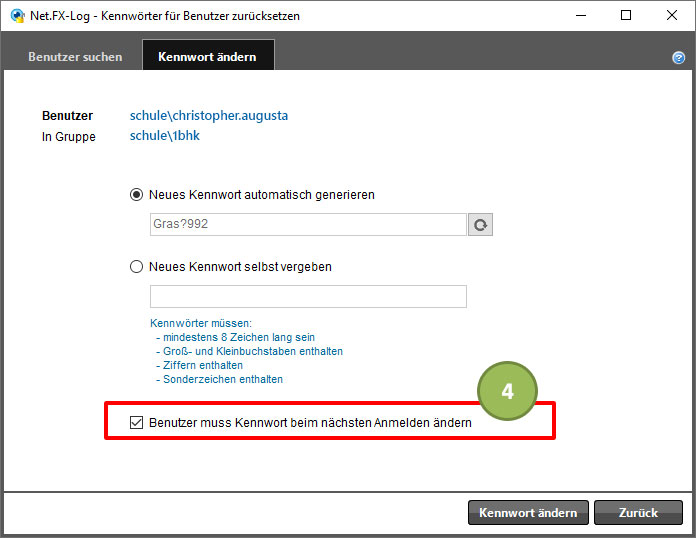Image resolution: width=696 pixels, height=538 pixels.
Task: Maximize the Net.FX-Log window
Action: [626, 16]
